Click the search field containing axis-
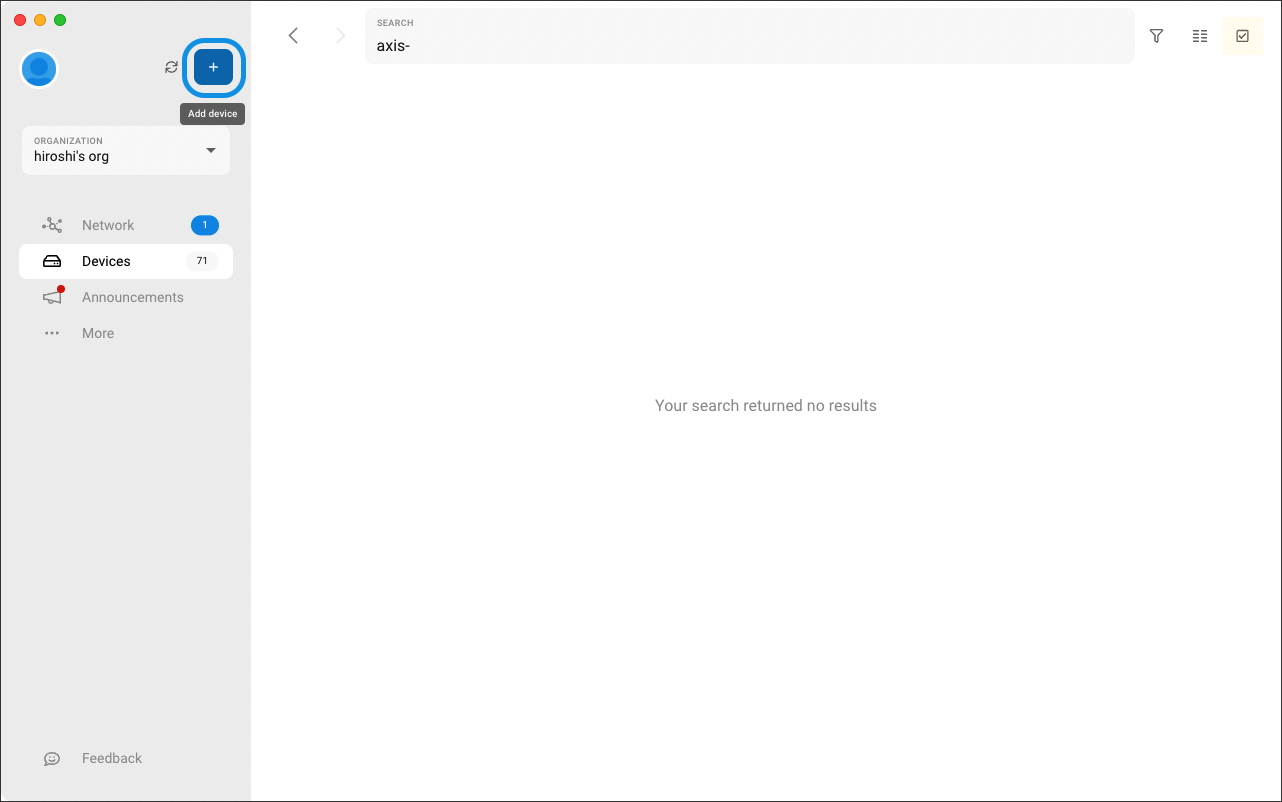This screenshot has width=1282, height=802. point(750,36)
